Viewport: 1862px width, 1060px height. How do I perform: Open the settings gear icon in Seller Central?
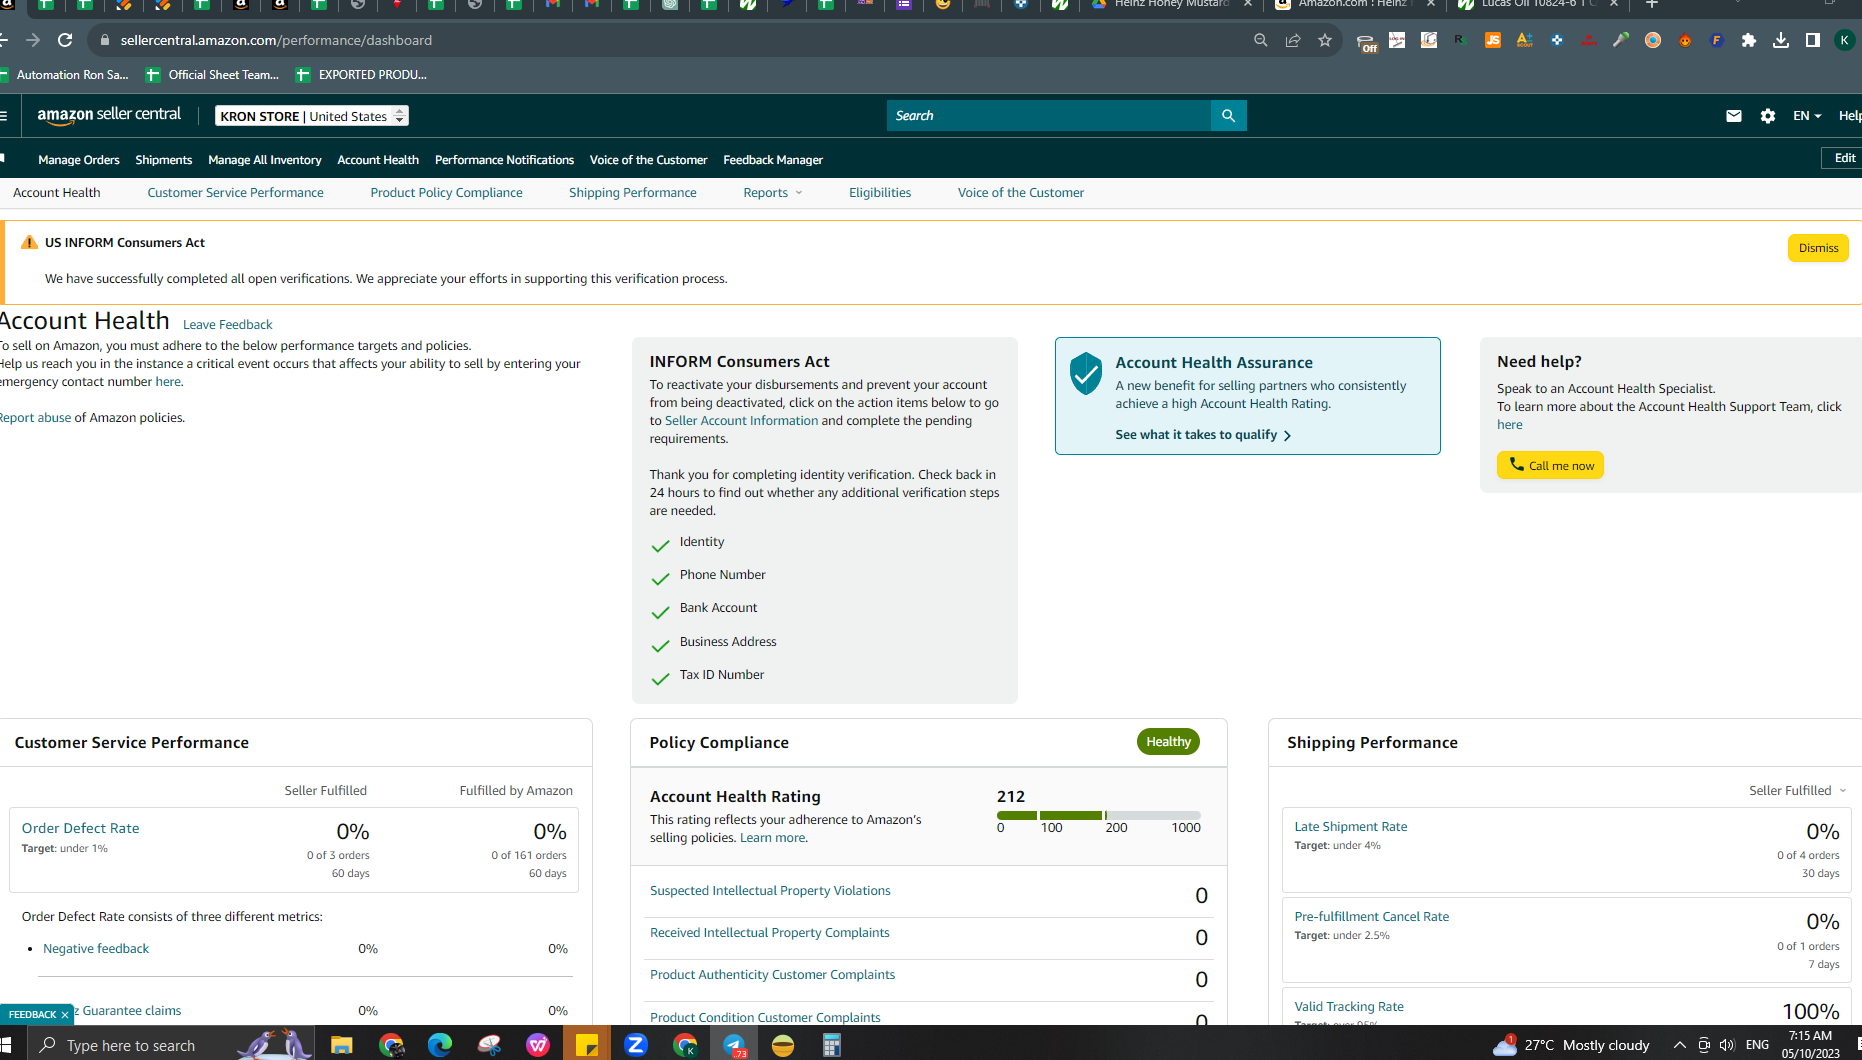1768,116
